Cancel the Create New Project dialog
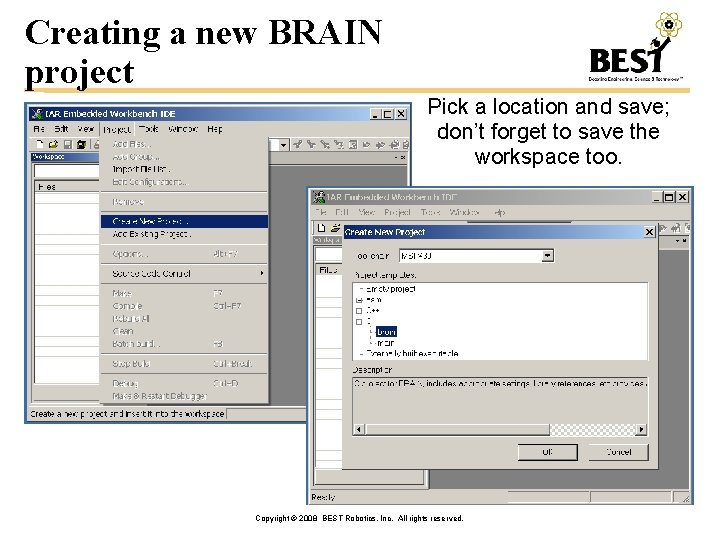 [619, 452]
